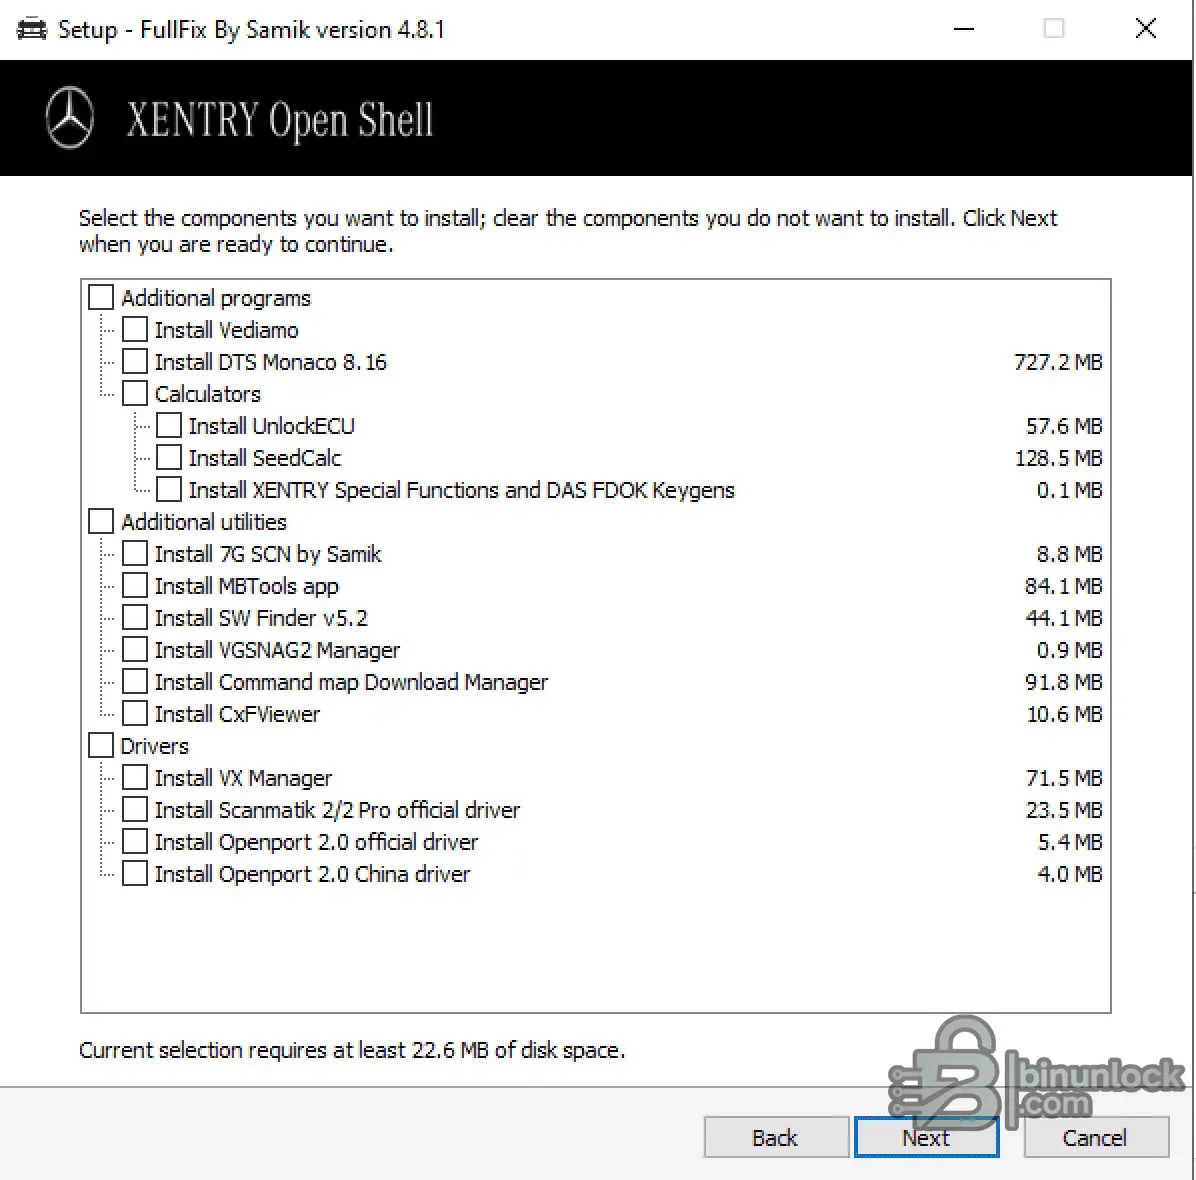Enable XENTRY Special Functions Keygens checkbox
The image size is (1196, 1180).
pos(169,490)
